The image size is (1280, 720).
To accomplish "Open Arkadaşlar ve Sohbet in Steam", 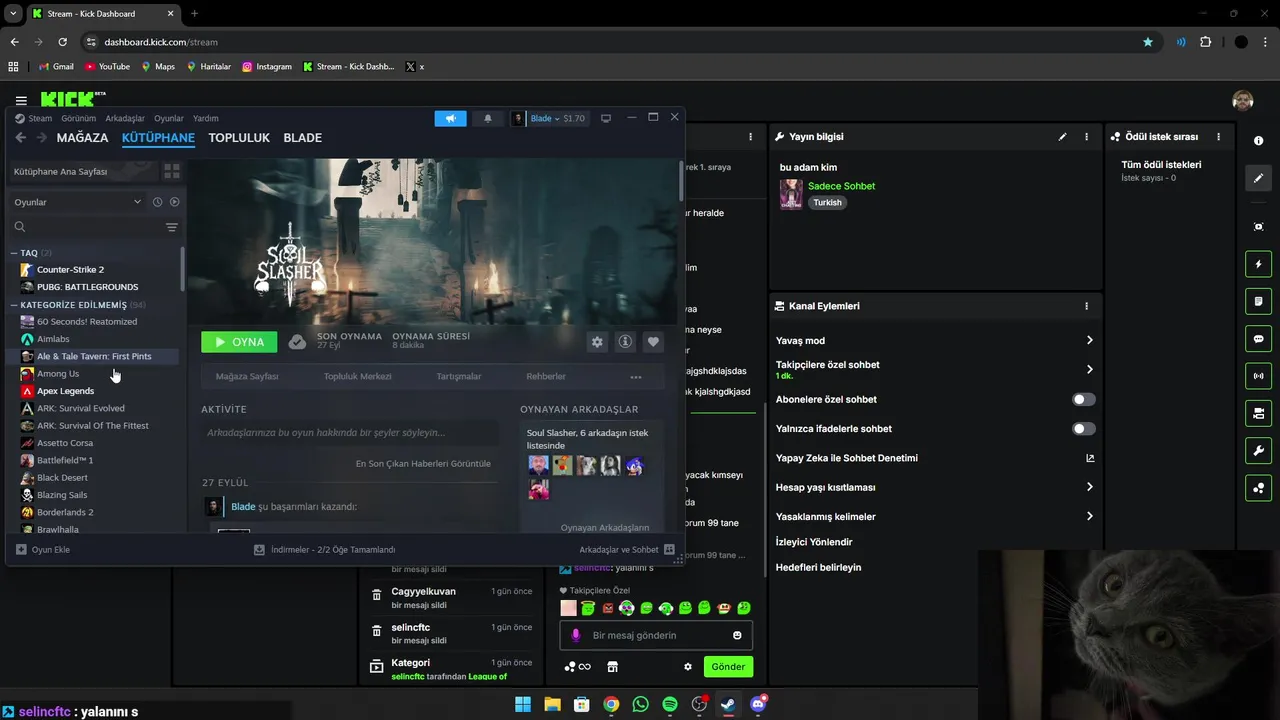I will [x=626, y=550].
